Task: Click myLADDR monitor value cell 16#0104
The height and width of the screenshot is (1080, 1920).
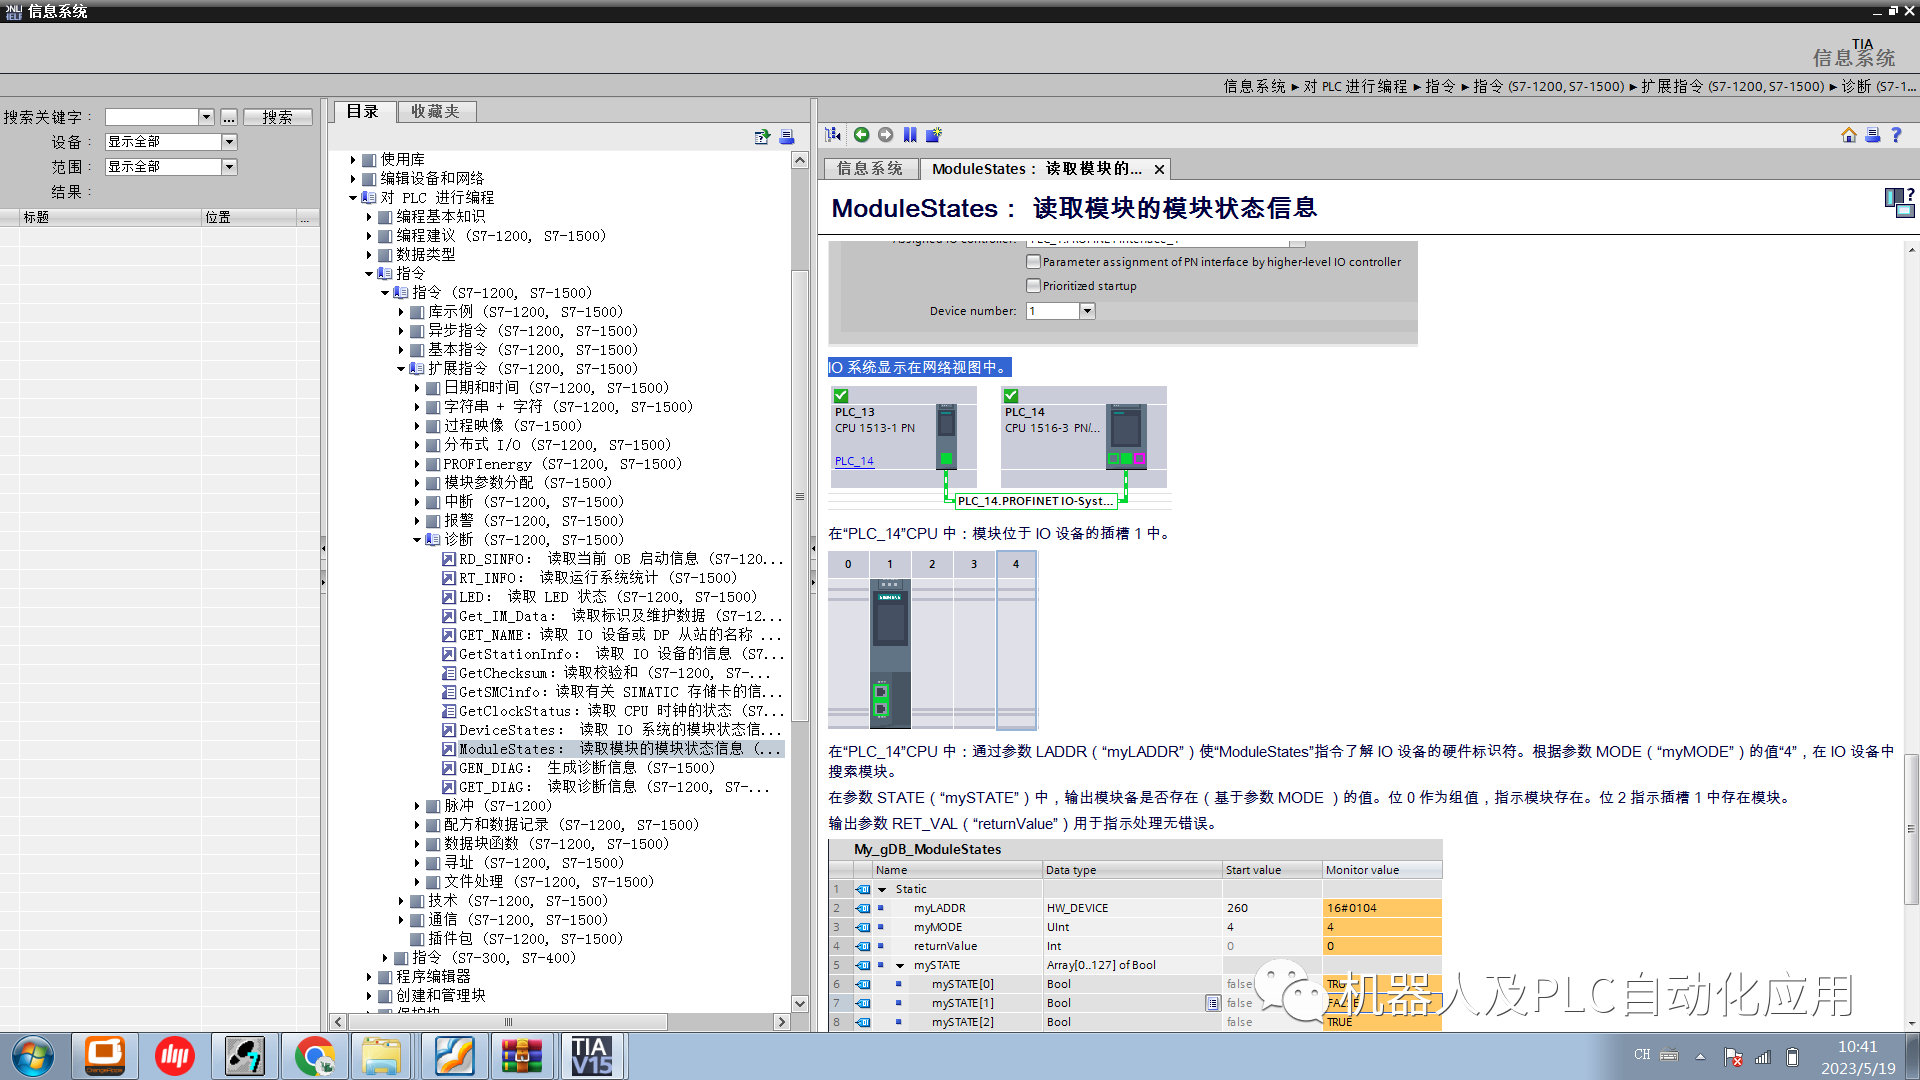Action: click(x=1382, y=908)
